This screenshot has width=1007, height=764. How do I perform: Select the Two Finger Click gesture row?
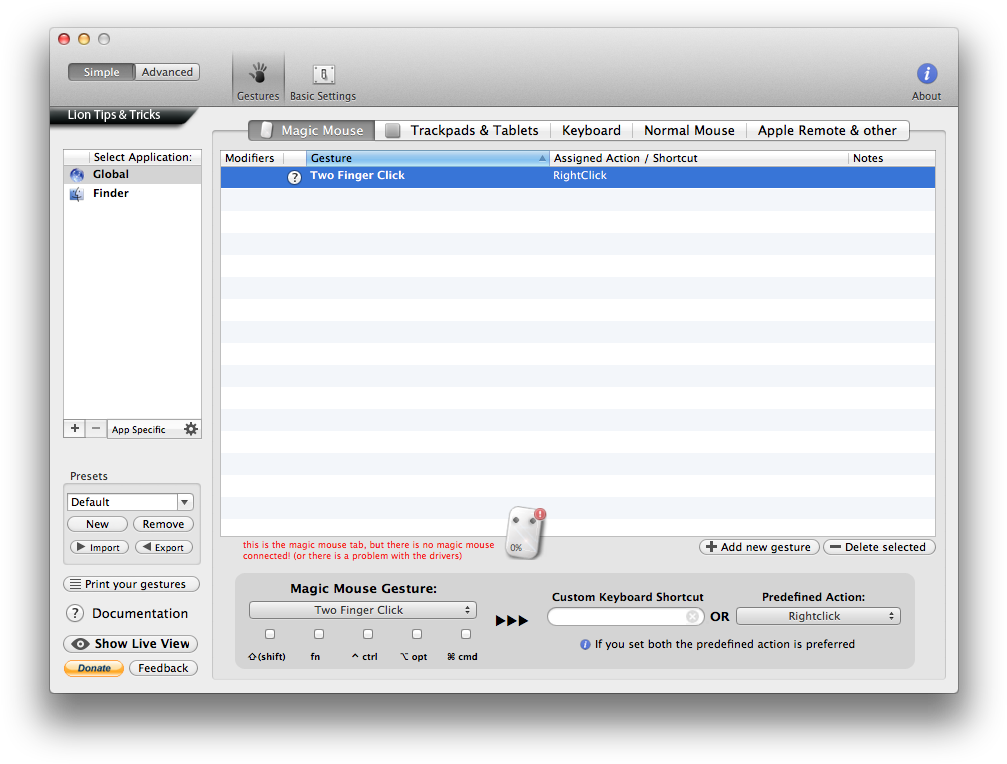pos(578,177)
